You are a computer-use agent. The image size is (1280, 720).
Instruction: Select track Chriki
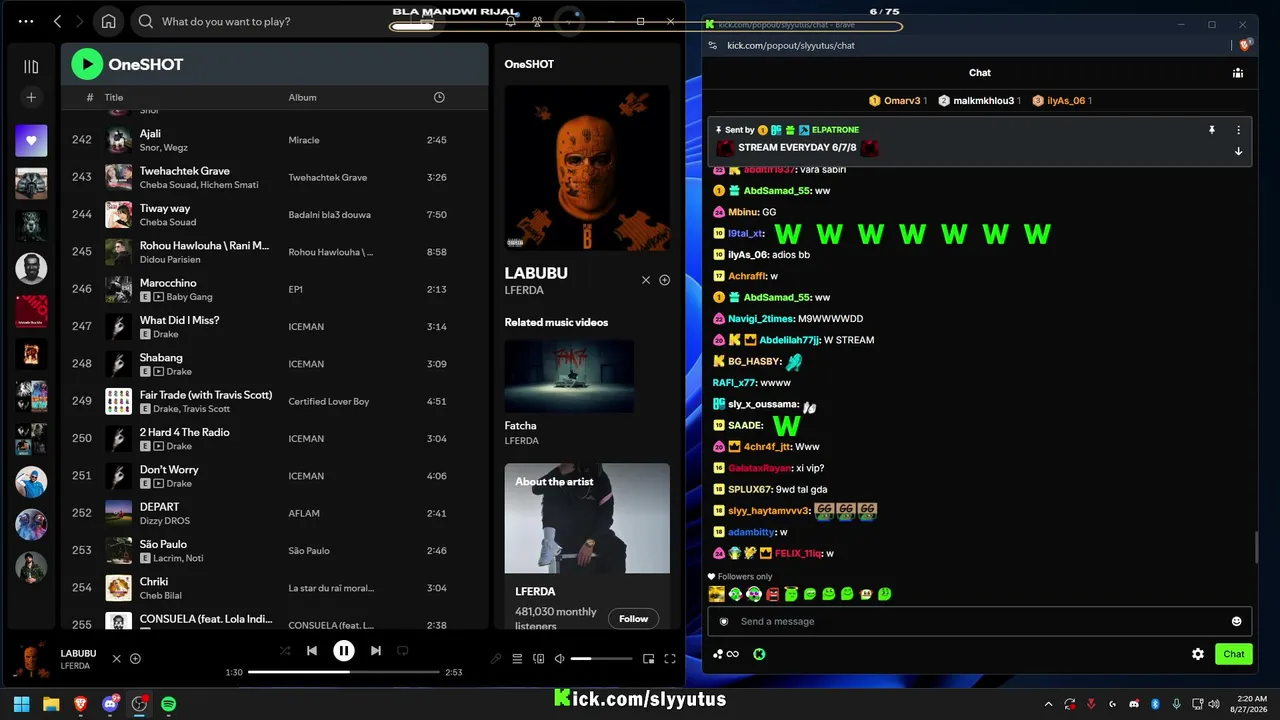click(x=154, y=581)
